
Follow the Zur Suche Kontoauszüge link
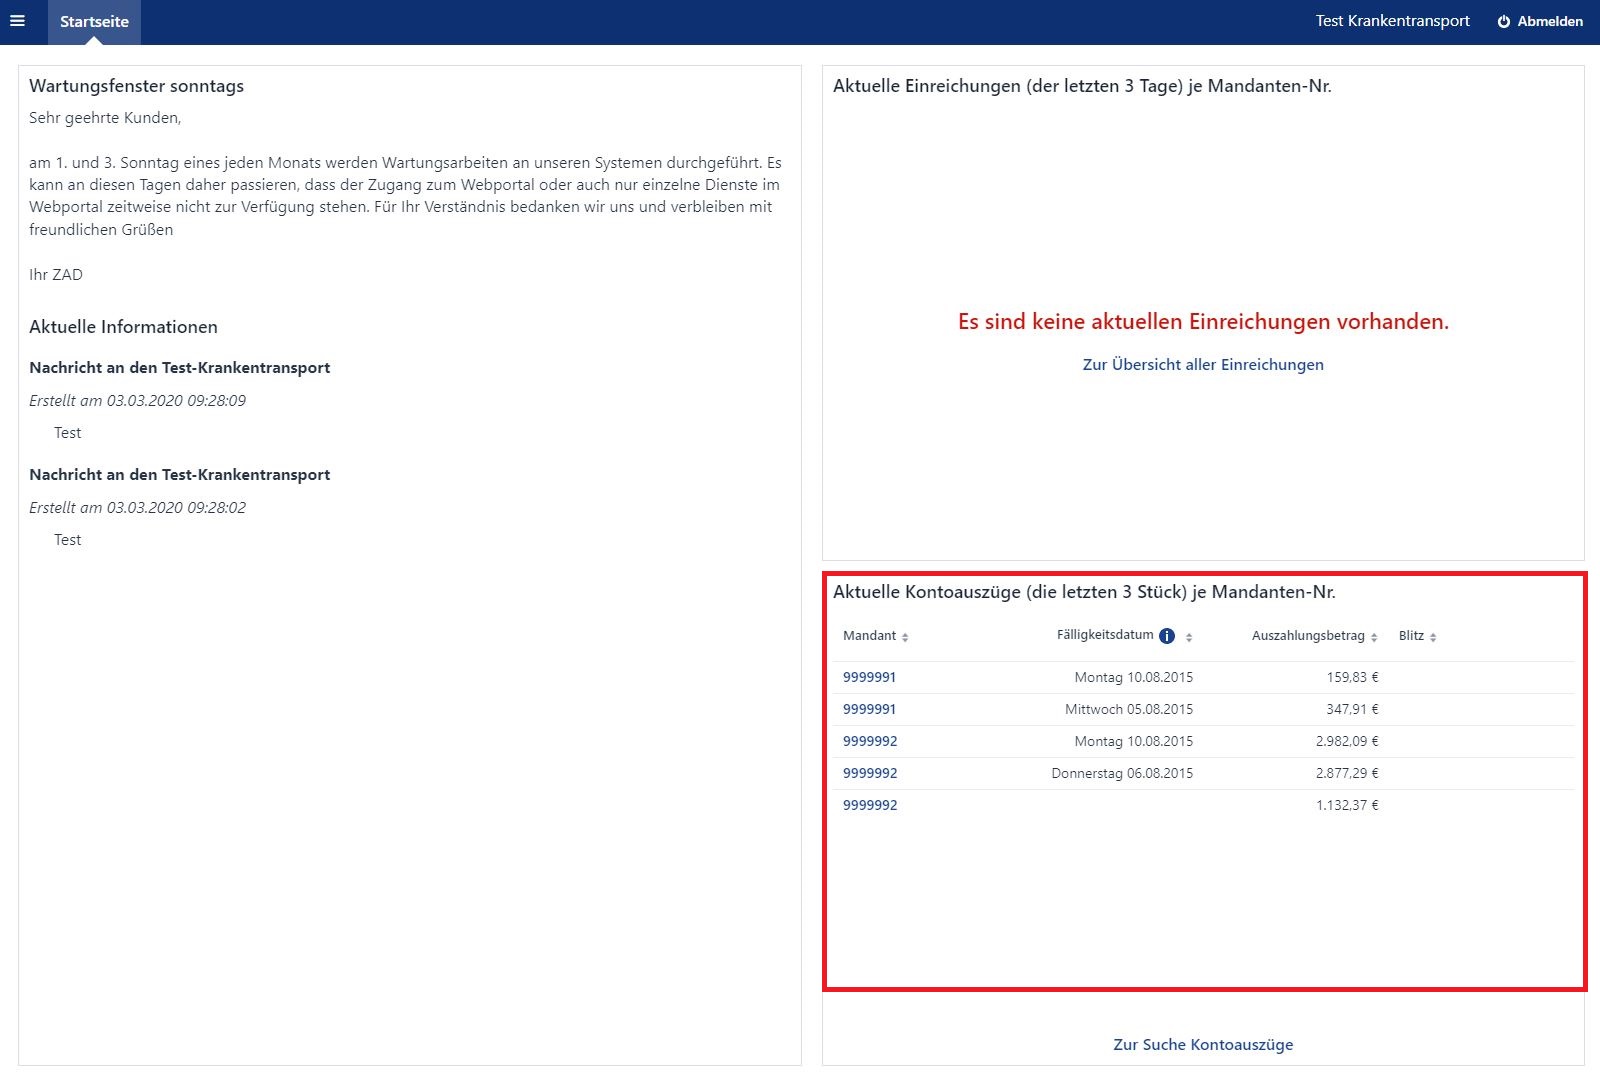pos(1202,1044)
